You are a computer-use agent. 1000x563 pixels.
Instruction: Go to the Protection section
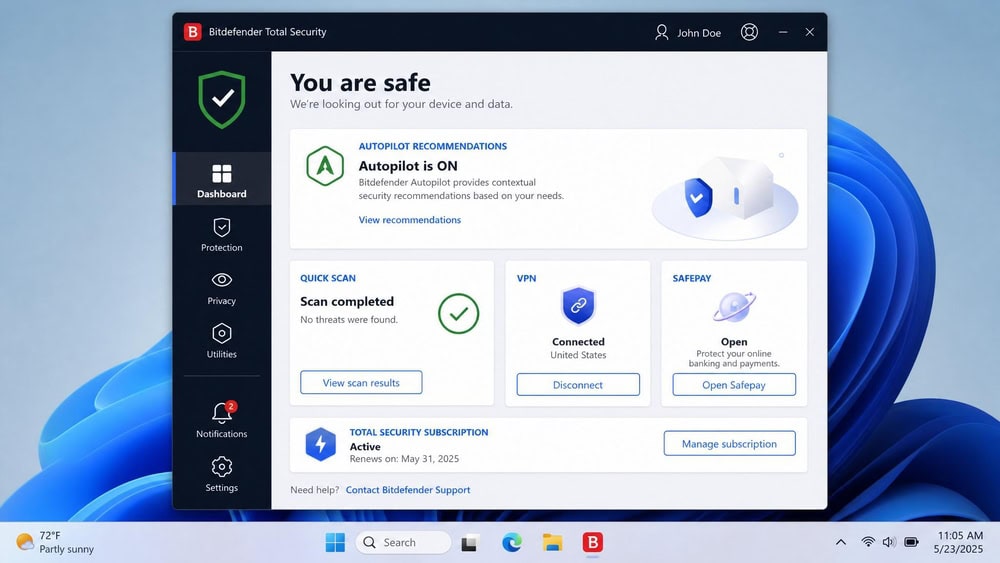[222, 234]
